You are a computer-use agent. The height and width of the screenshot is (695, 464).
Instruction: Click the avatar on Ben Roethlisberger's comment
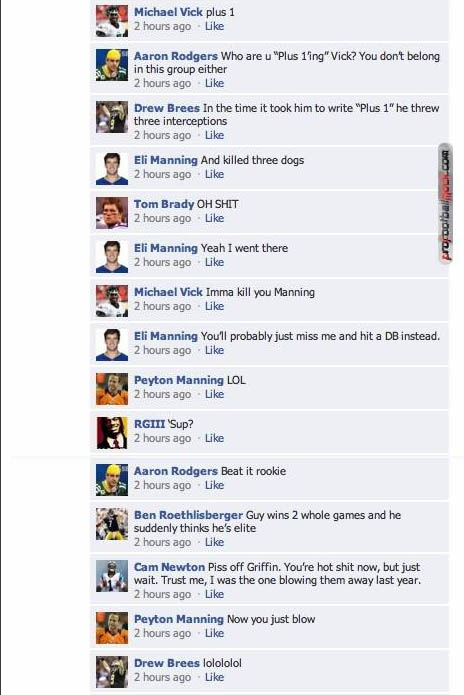point(112,524)
